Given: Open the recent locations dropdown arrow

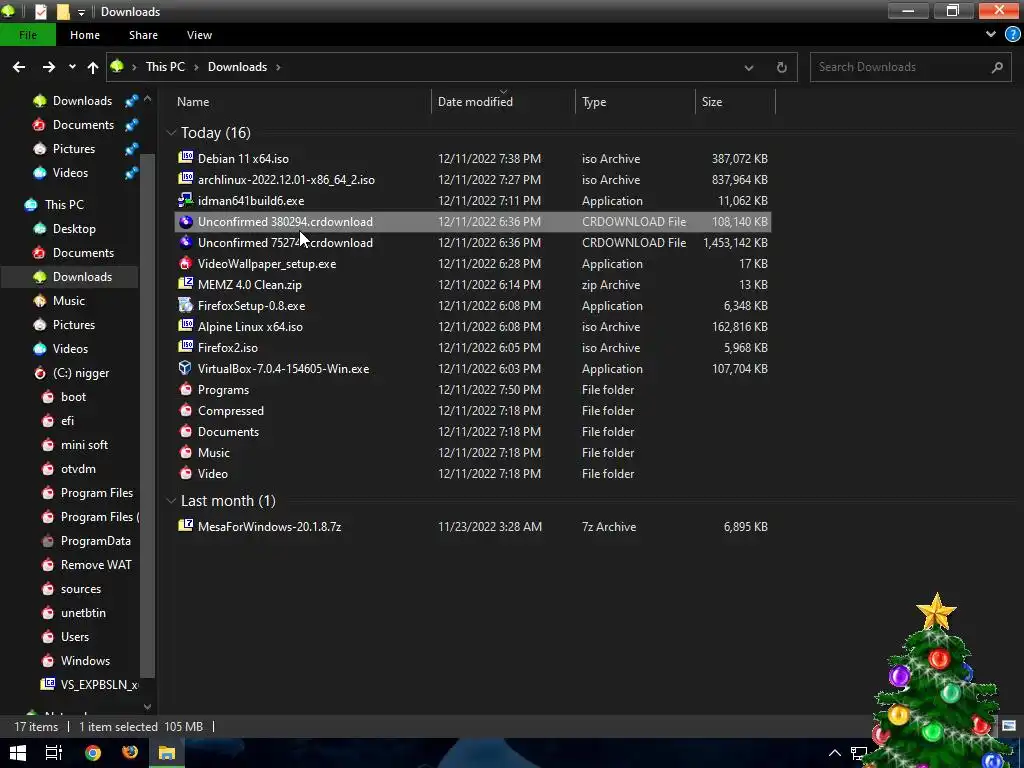Looking at the screenshot, I should [x=72, y=67].
